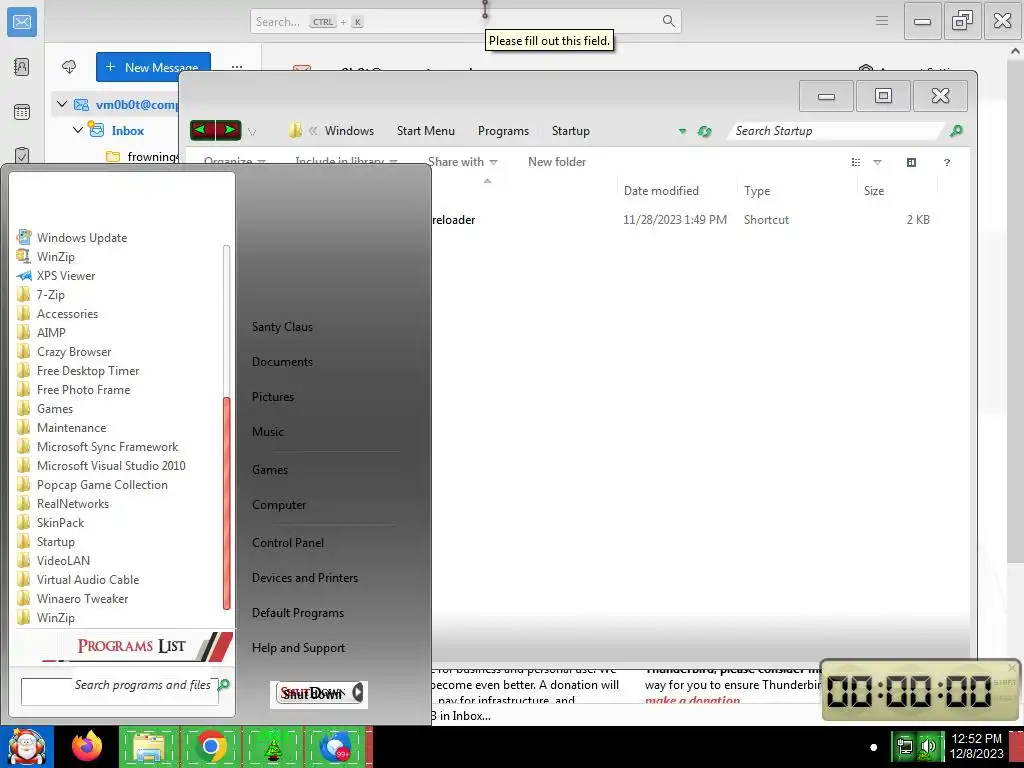Image resolution: width=1024 pixels, height=768 pixels.
Task: Open the Thunderbird Mail space icon
Action: click(22, 22)
